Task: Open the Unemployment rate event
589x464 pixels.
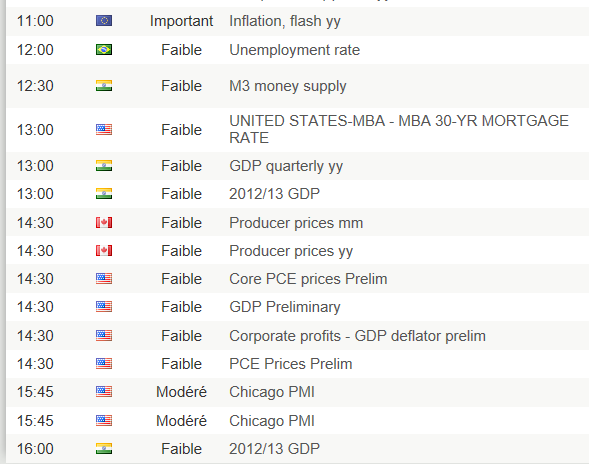Action: click(x=294, y=50)
